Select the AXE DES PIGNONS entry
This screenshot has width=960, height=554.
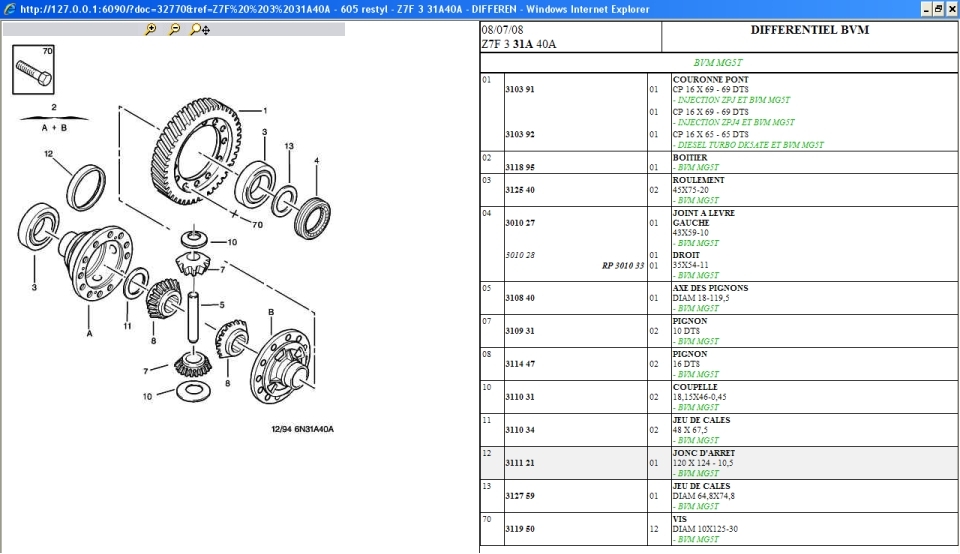[x=710, y=288]
